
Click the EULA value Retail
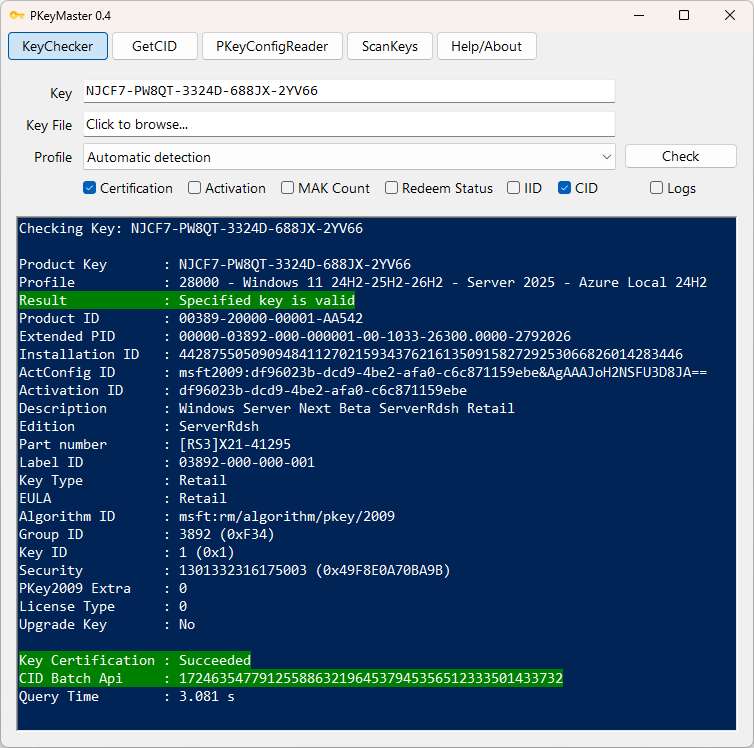(x=202, y=499)
